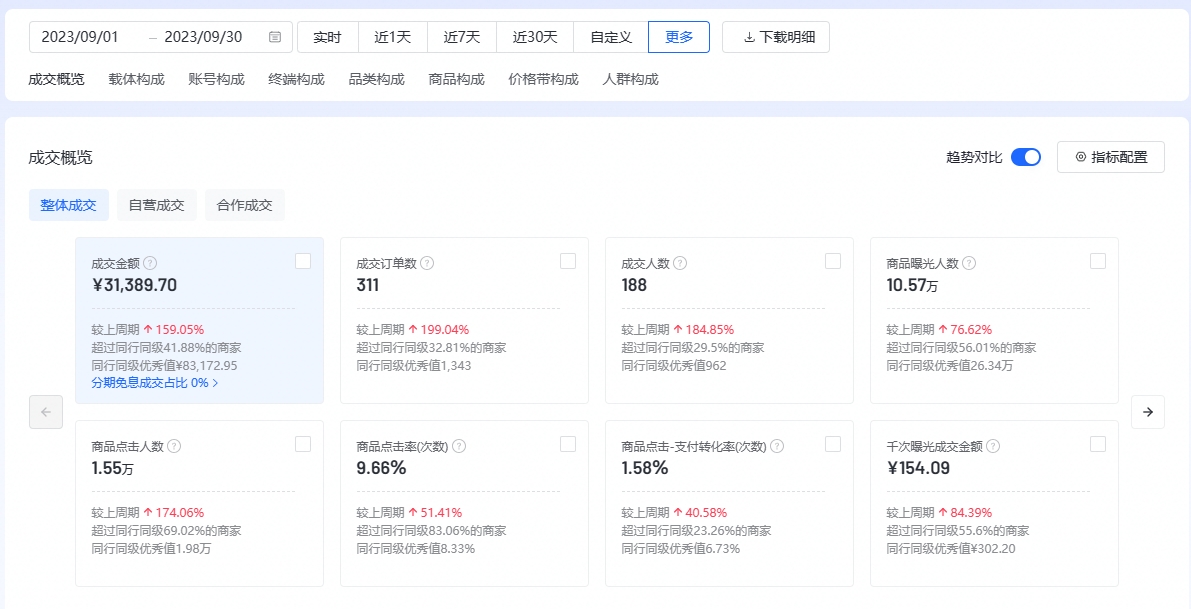The width and height of the screenshot is (1191, 609).
Task: Go to next metrics page with right arrow
Action: pyautogui.click(x=1147, y=412)
